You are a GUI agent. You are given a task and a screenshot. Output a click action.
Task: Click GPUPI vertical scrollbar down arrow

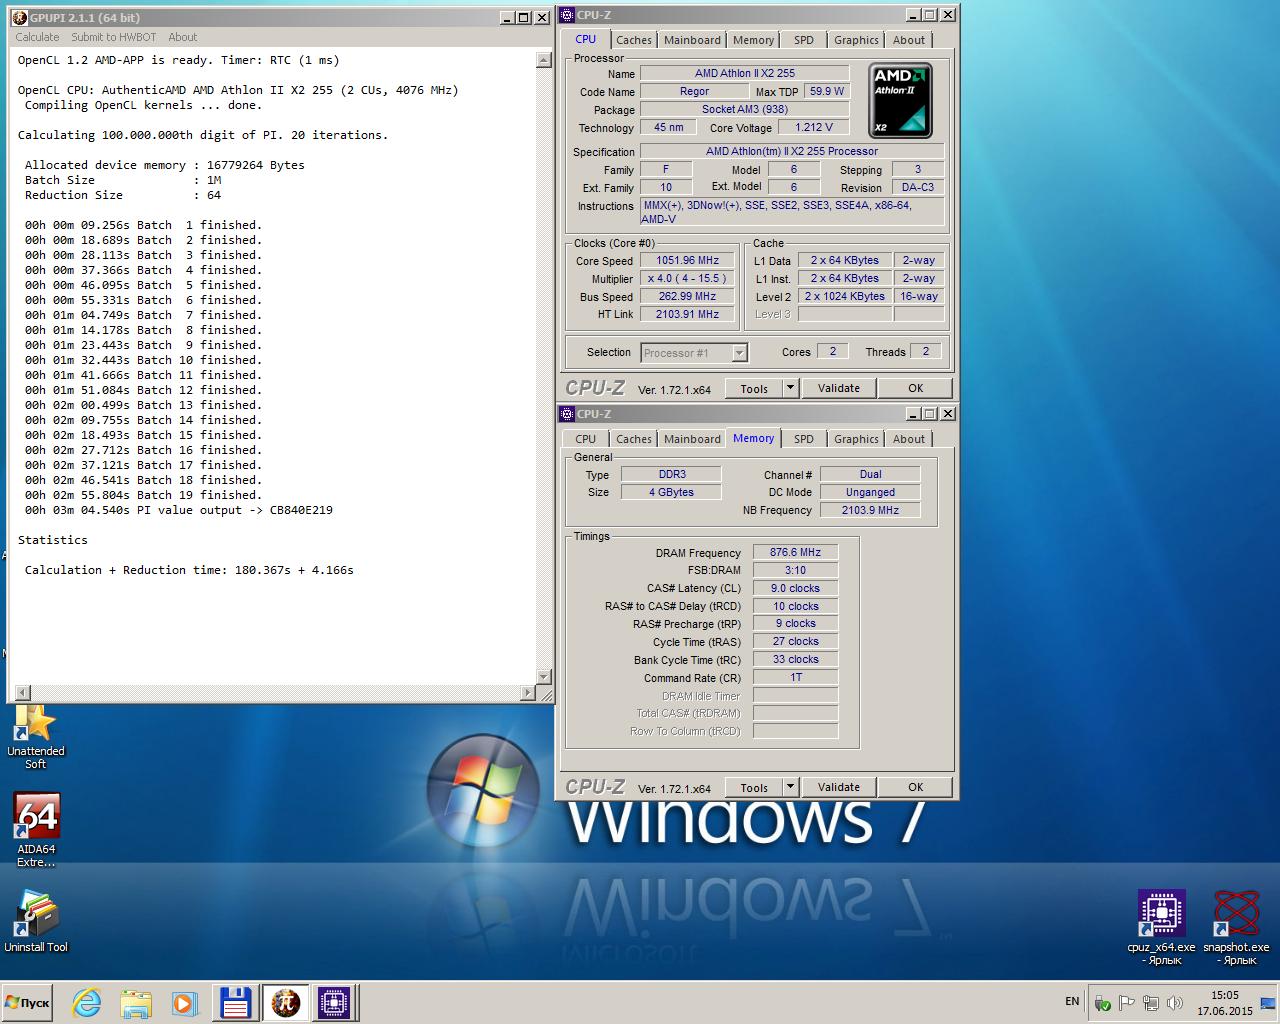click(544, 677)
